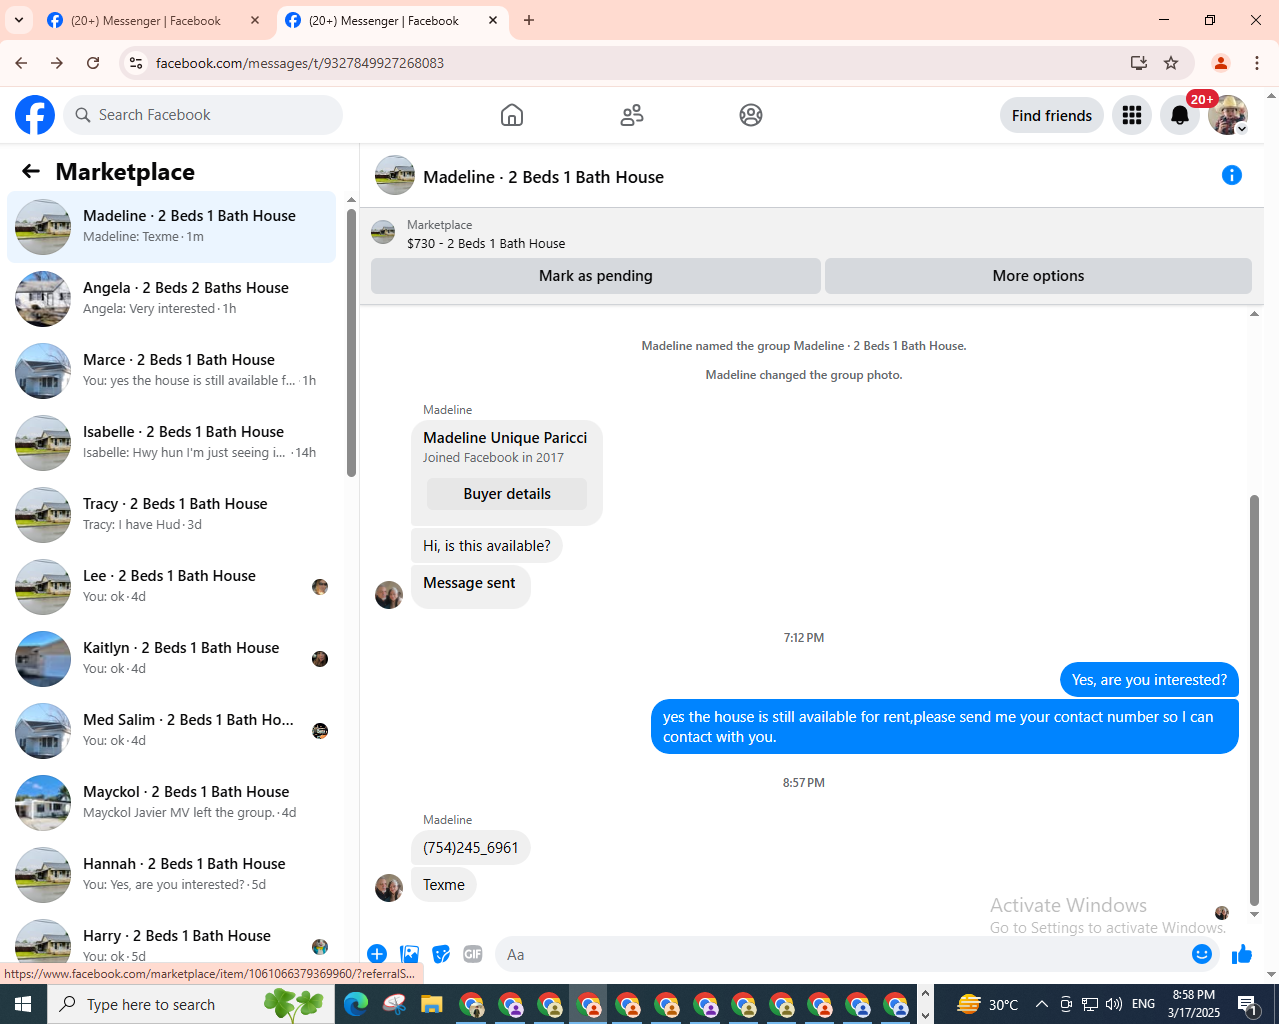View site information icon in address bar
1279x1024 pixels.
[136, 63]
